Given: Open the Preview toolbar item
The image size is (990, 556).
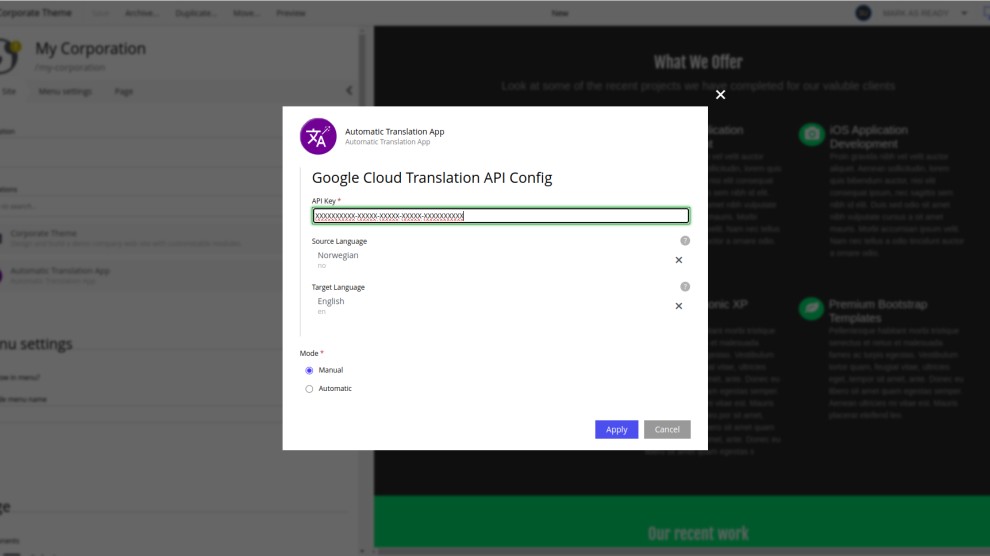Looking at the screenshot, I should pyautogui.click(x=290, y=13).
